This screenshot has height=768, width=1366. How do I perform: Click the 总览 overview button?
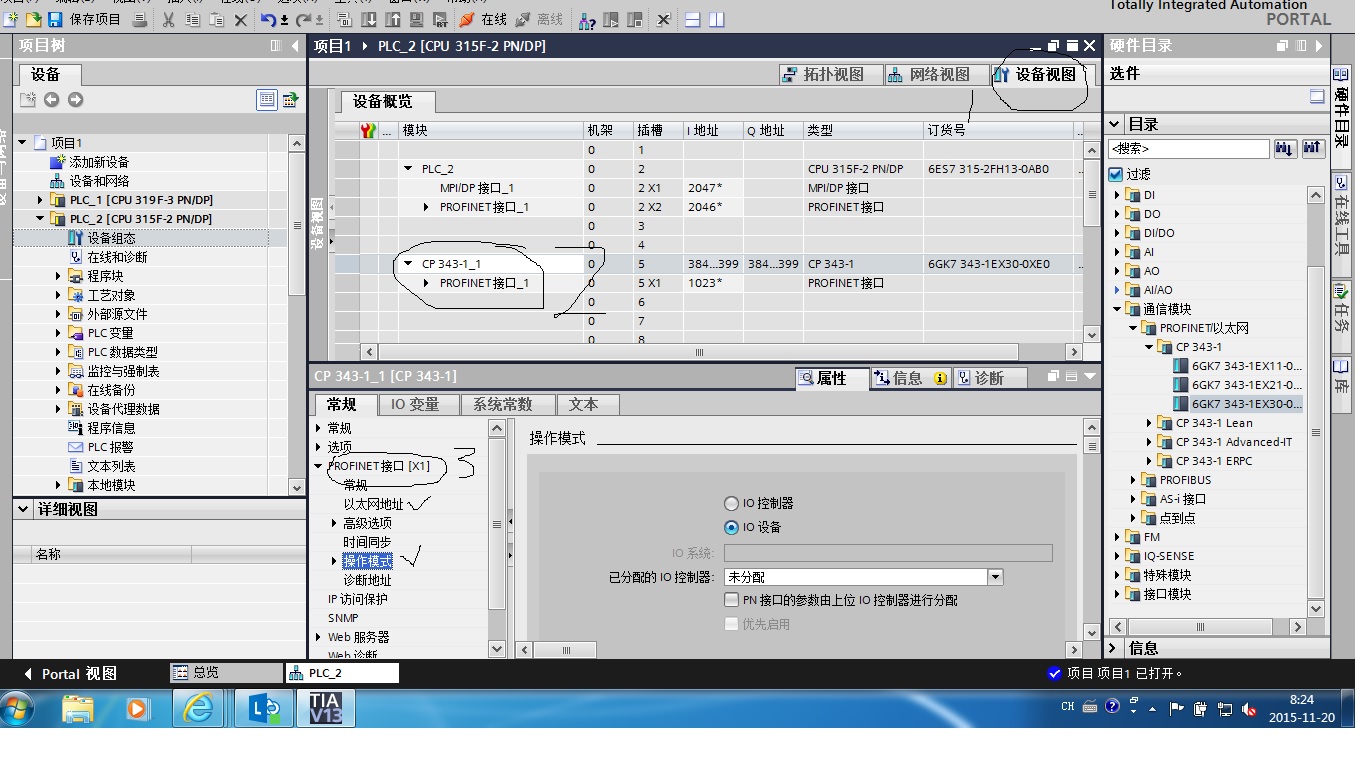coord(227,673)
